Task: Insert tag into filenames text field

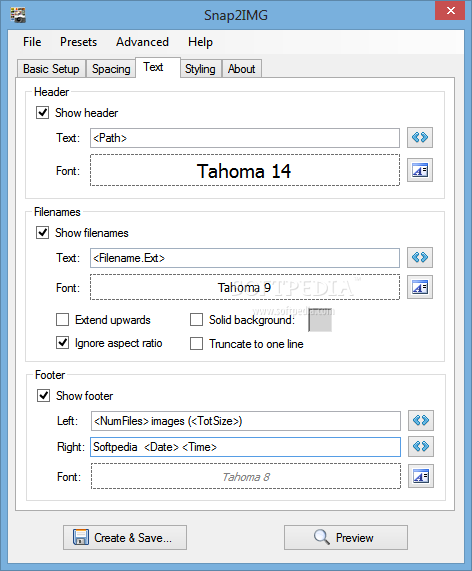Action: coord(420,257)
